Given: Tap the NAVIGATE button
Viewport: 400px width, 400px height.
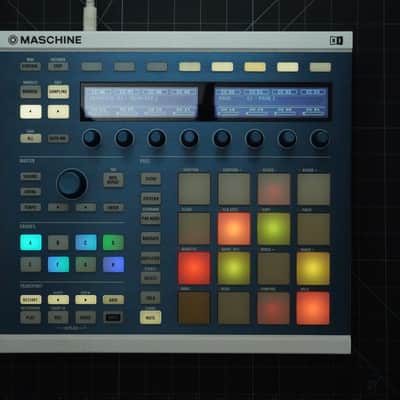Looking at the screenshot, I should tap(151, 238).
